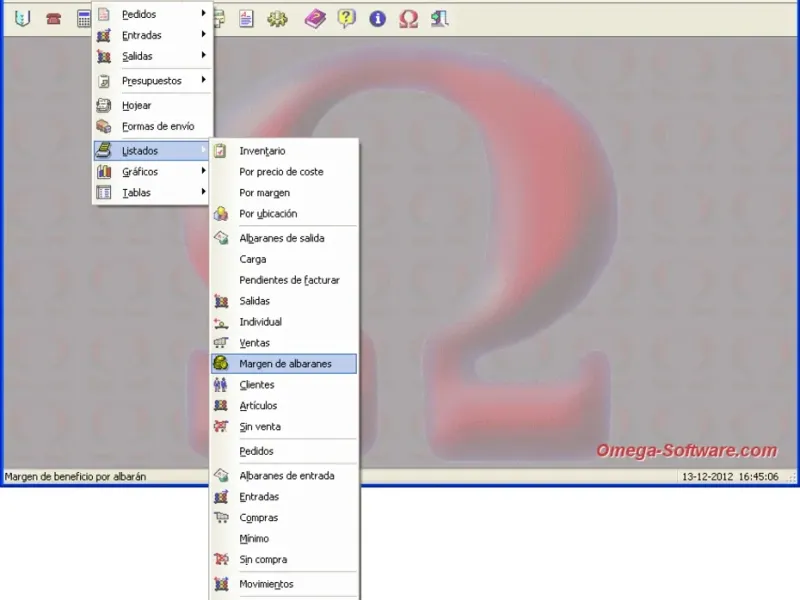Select Por margen listing
Image resolution: width=800 pixels, height=600 pixels.
(x=284, y=193)
